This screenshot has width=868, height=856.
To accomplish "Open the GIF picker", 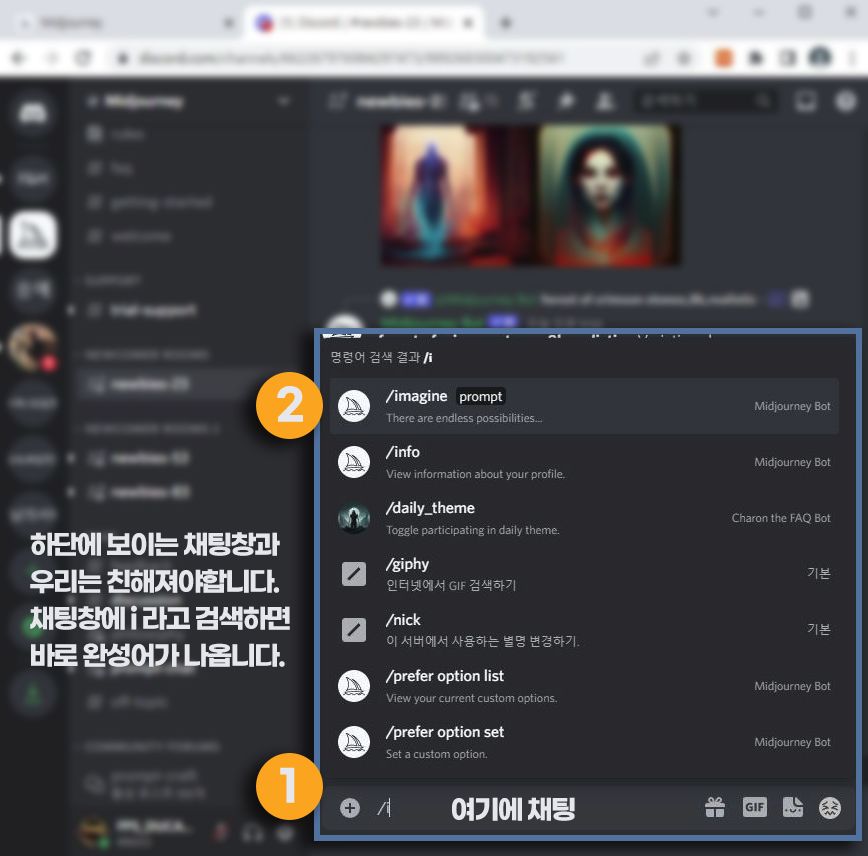I will (x=755, y=807).
